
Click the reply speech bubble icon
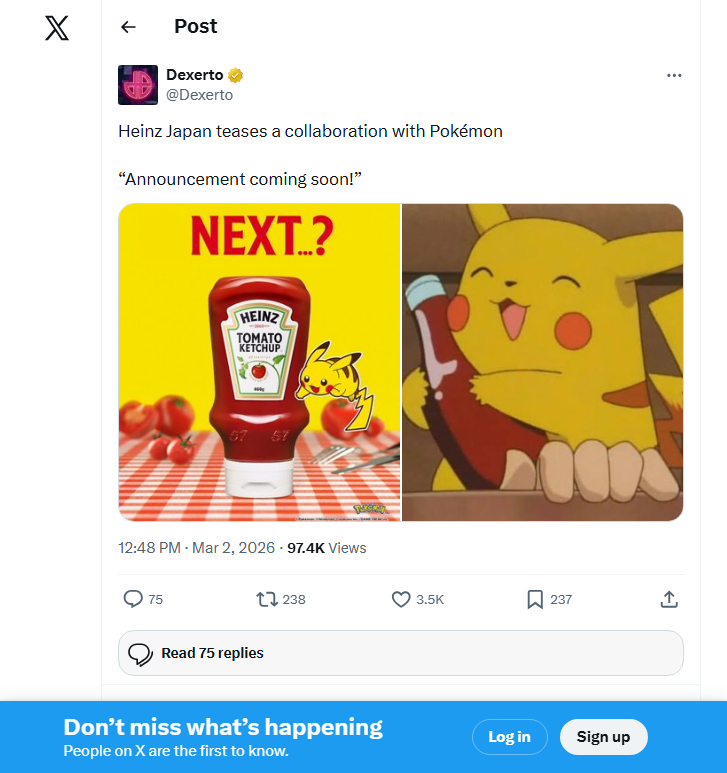point(133,599)
